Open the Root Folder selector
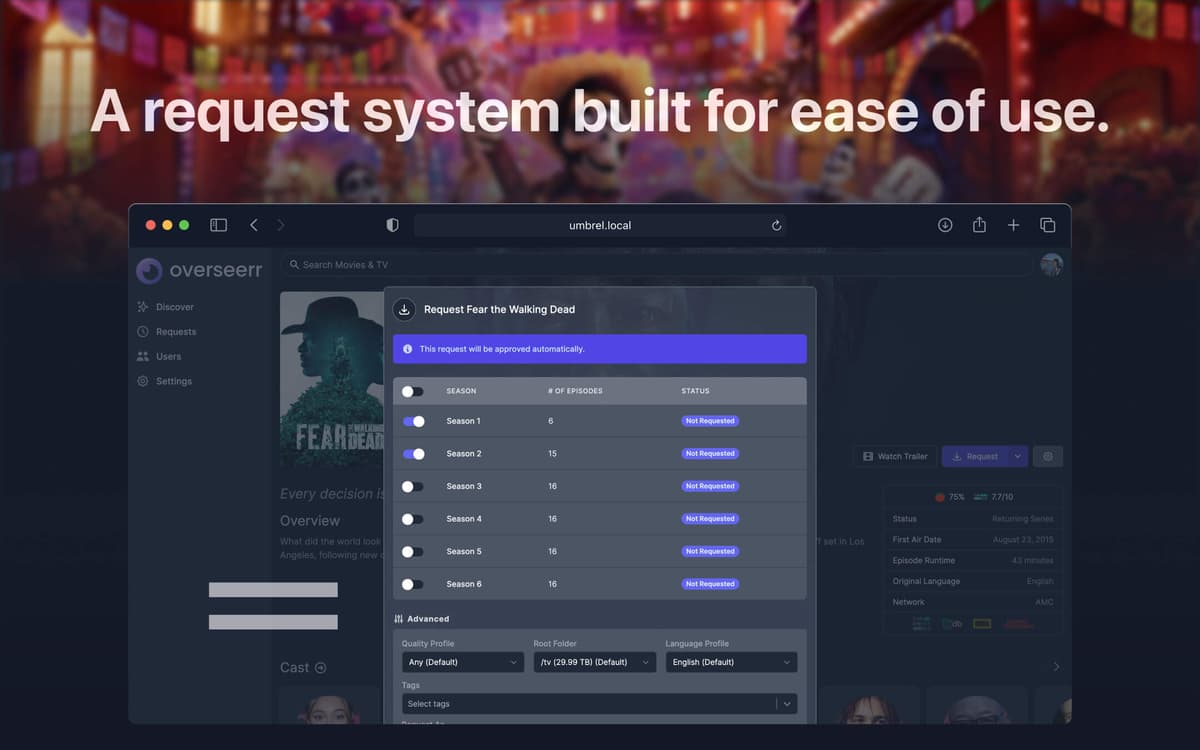1200x750 pixels. pos(594,661)
